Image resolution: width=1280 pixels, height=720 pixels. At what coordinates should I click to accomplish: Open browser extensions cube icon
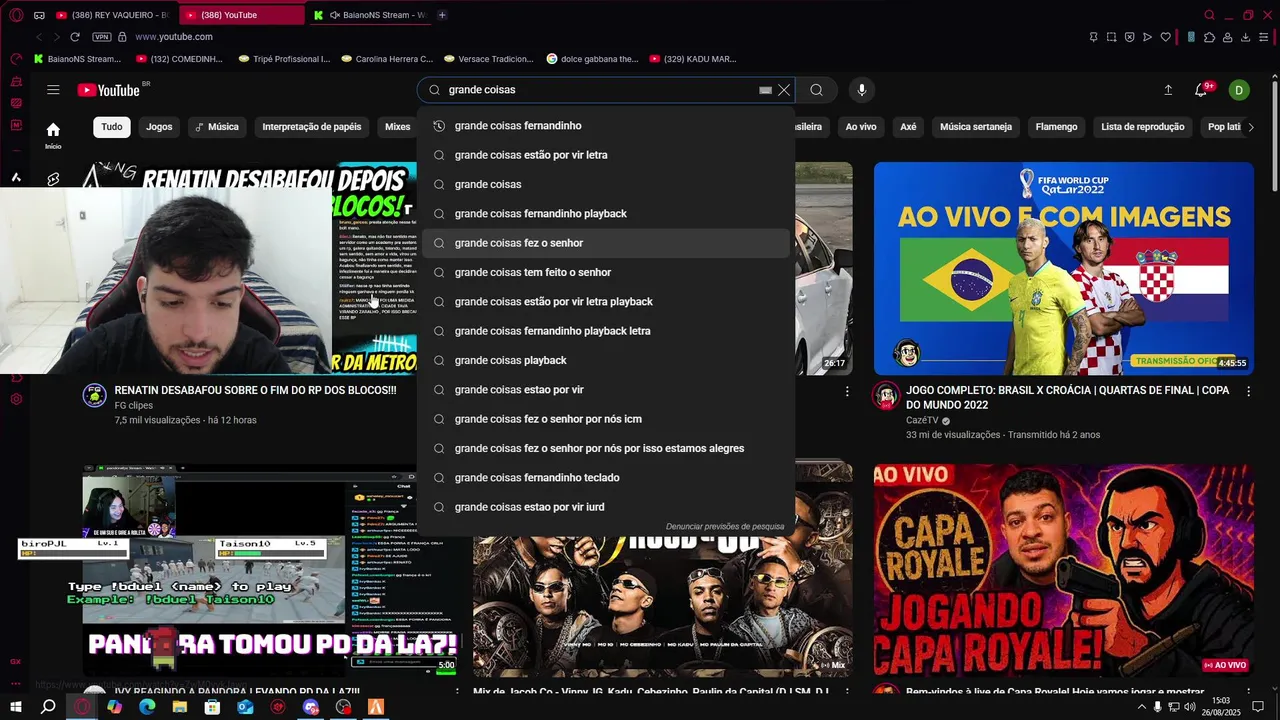[x=1210, y=37]
